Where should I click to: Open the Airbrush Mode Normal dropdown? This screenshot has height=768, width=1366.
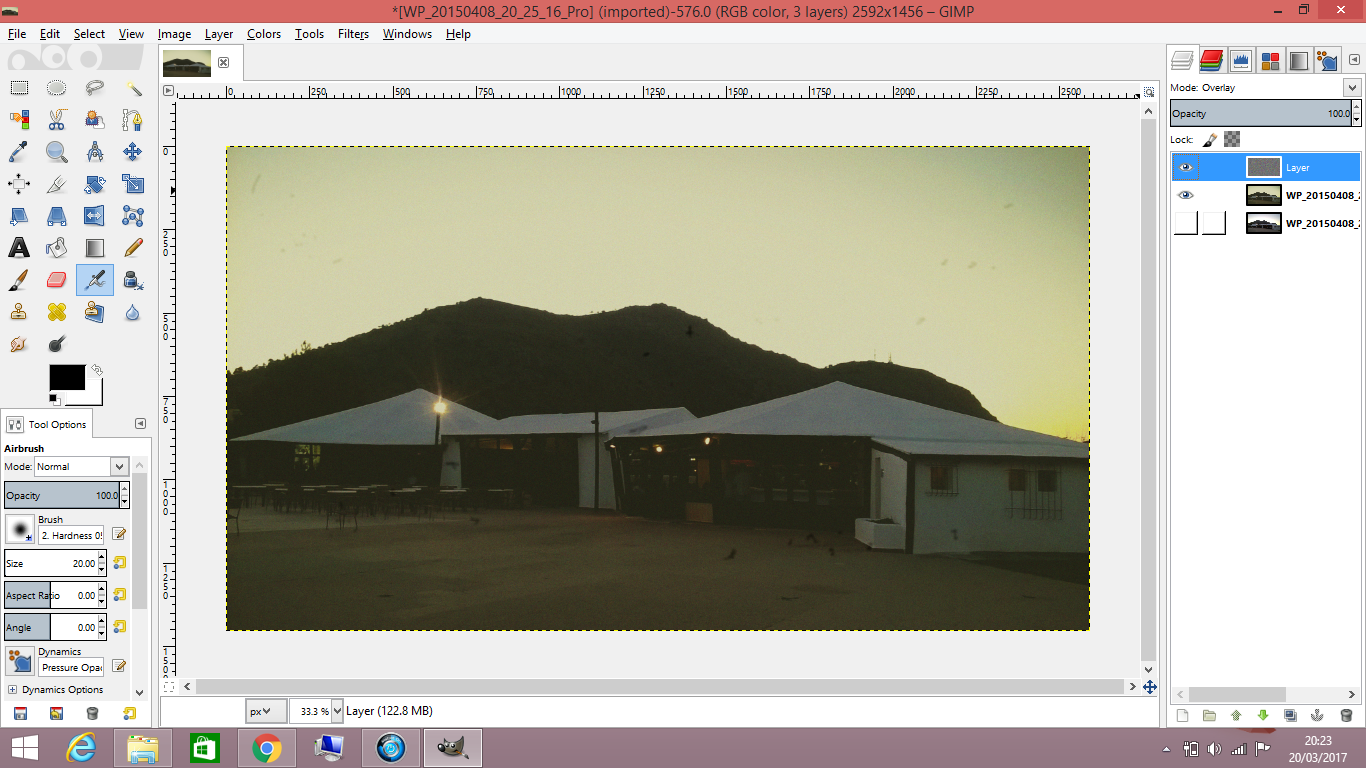click(119, 467)
